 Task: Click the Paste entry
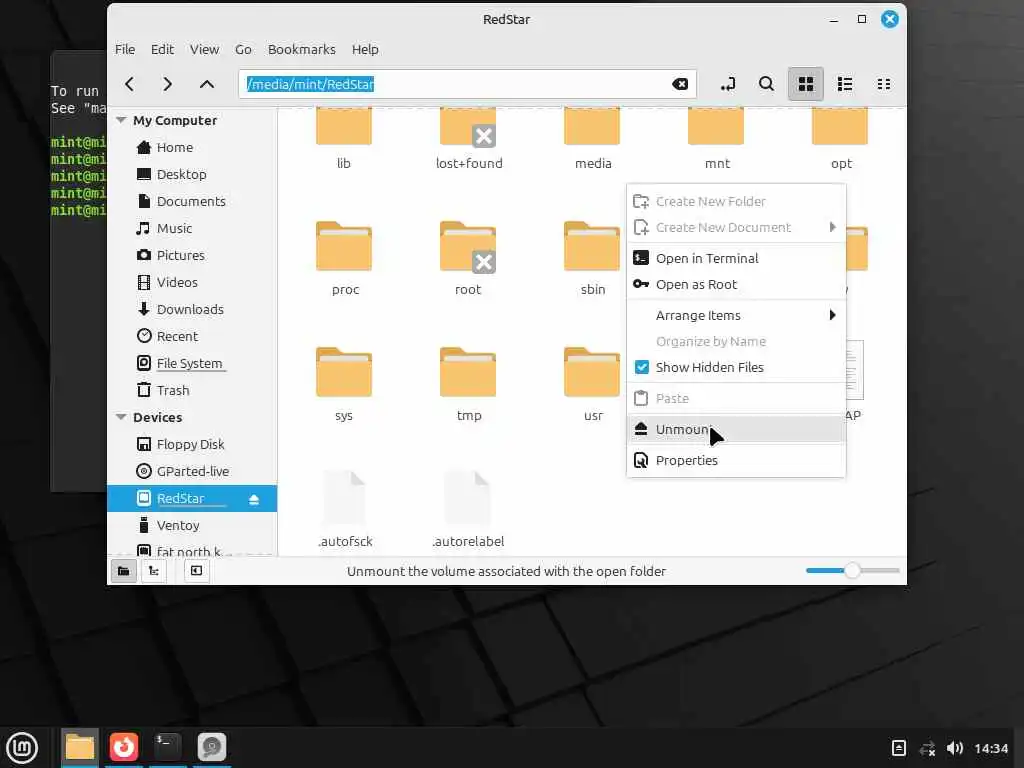coord(736,398)
